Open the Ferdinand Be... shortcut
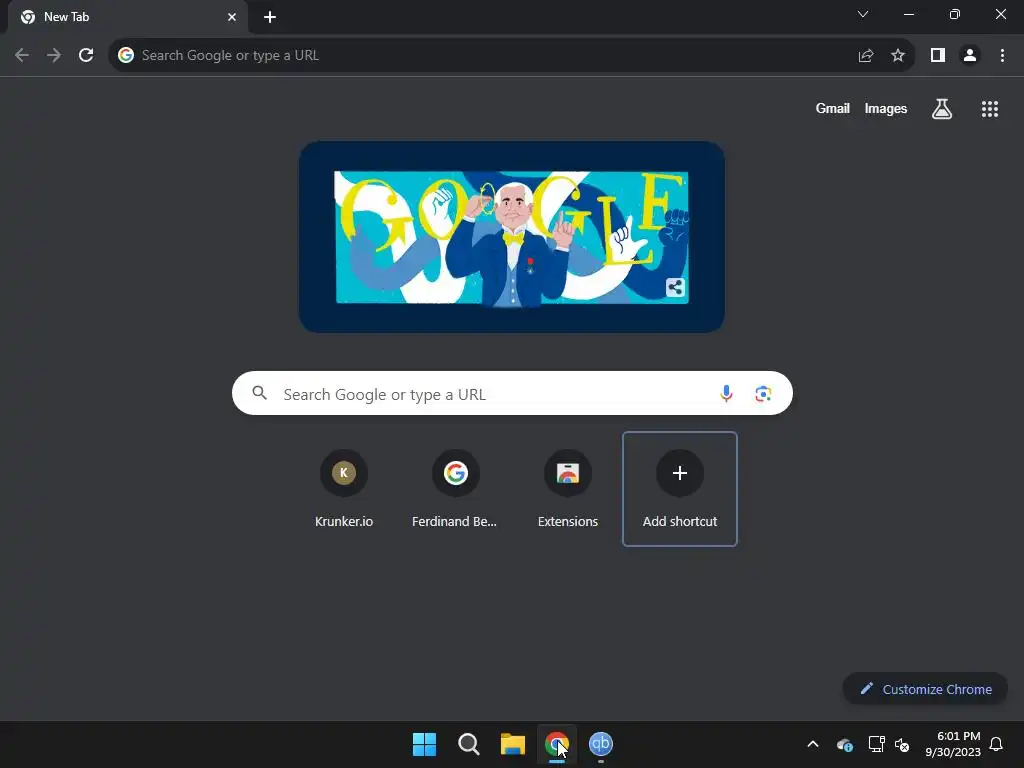This screenshot has width=1024, height=768. 456,488
